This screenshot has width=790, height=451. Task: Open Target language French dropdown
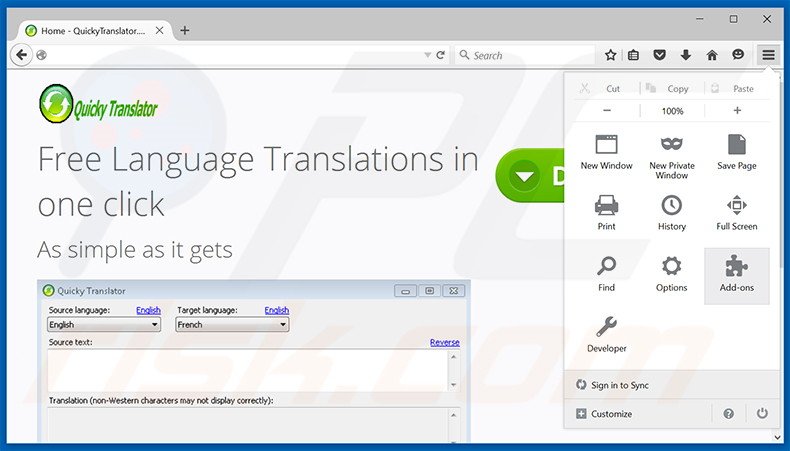(232, 325)
